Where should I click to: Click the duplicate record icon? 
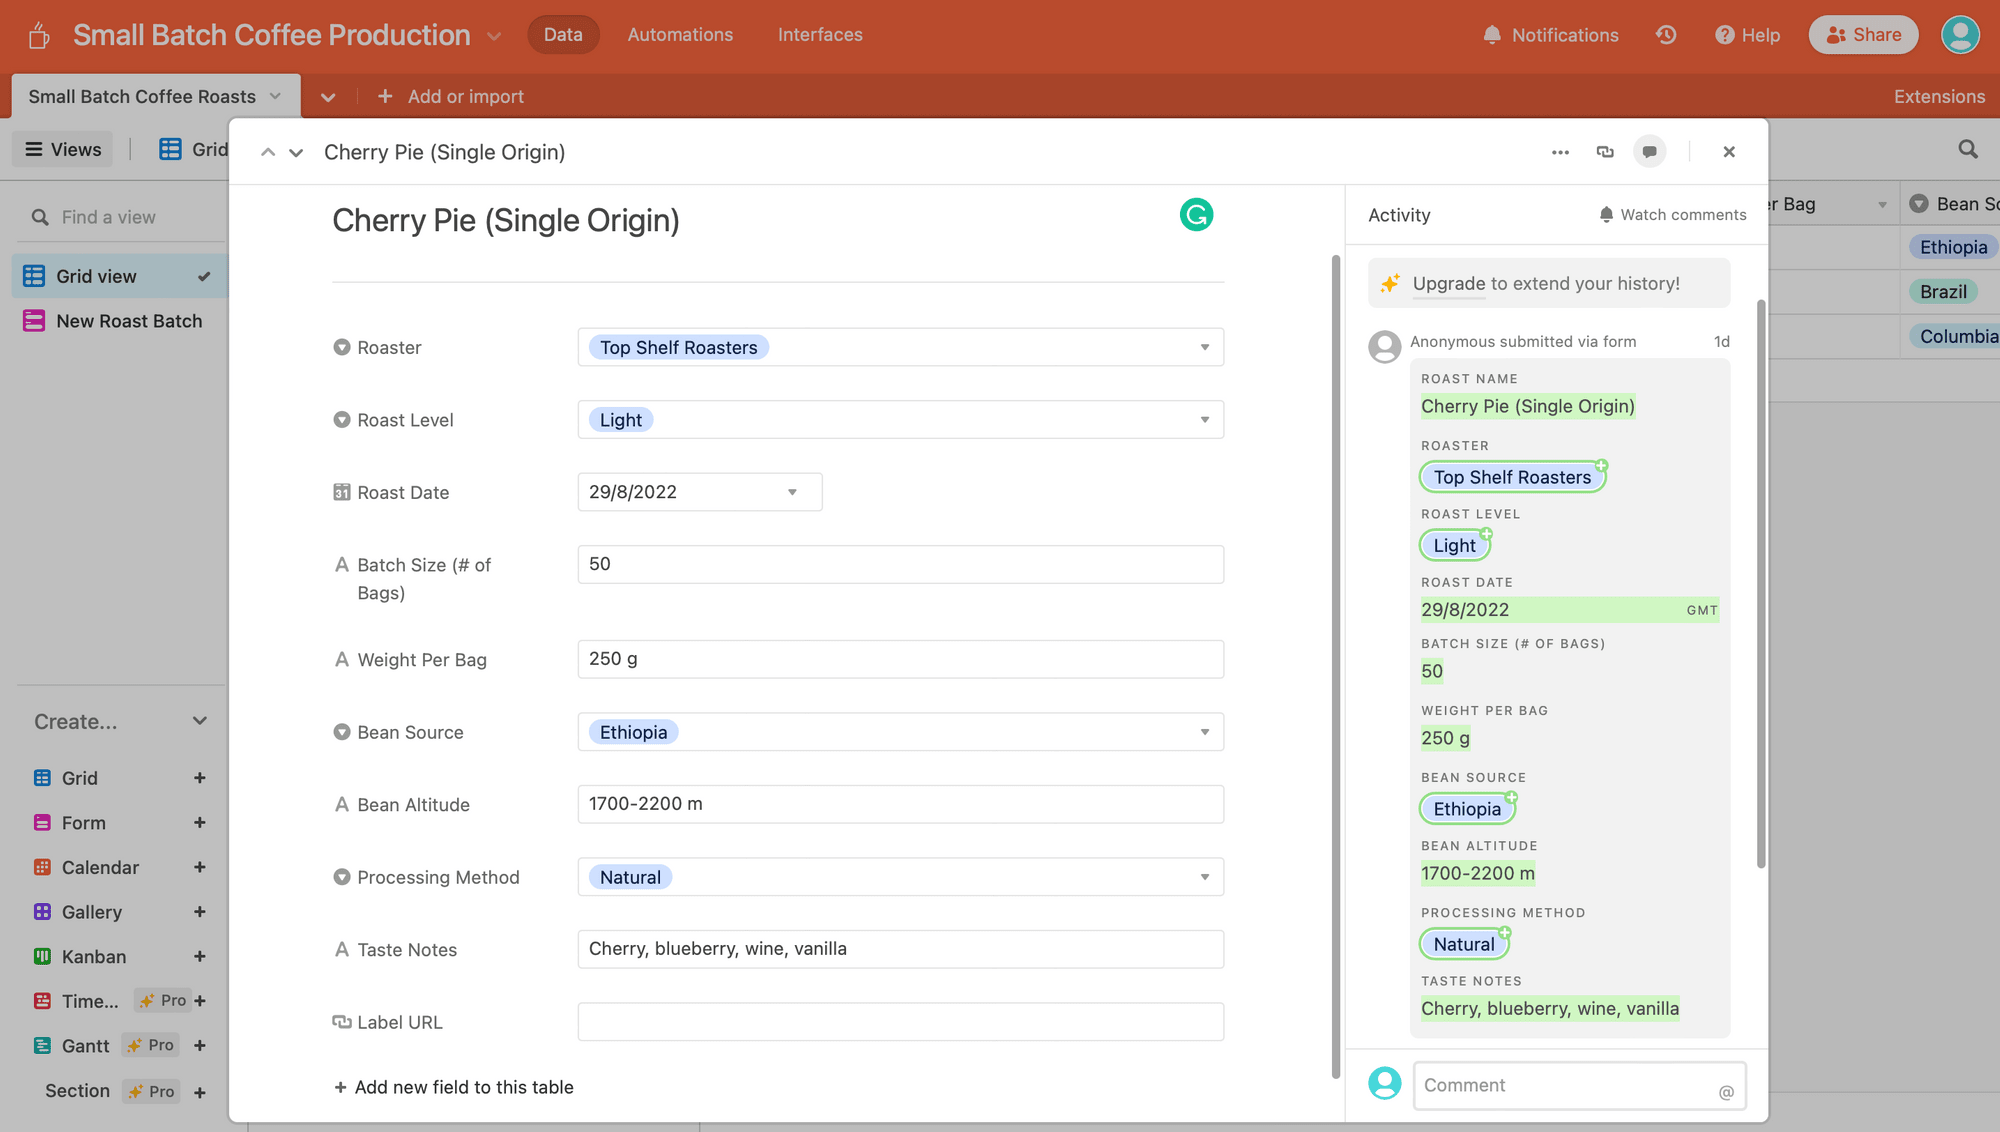click(x=1603, y=151)
